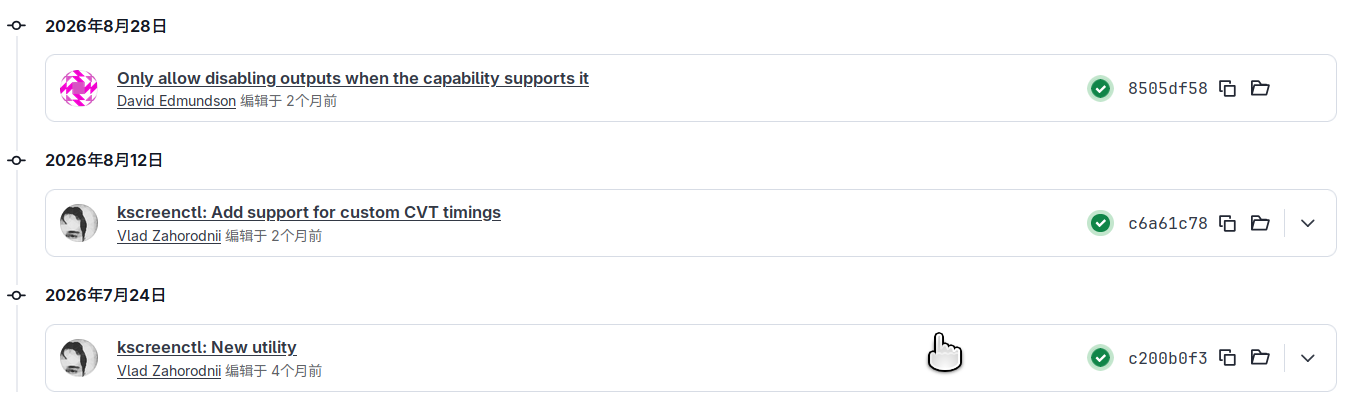The image size is (1346, 394).
Task: View pipeline status for commit c6a61c78
Action: [1100, 223]
